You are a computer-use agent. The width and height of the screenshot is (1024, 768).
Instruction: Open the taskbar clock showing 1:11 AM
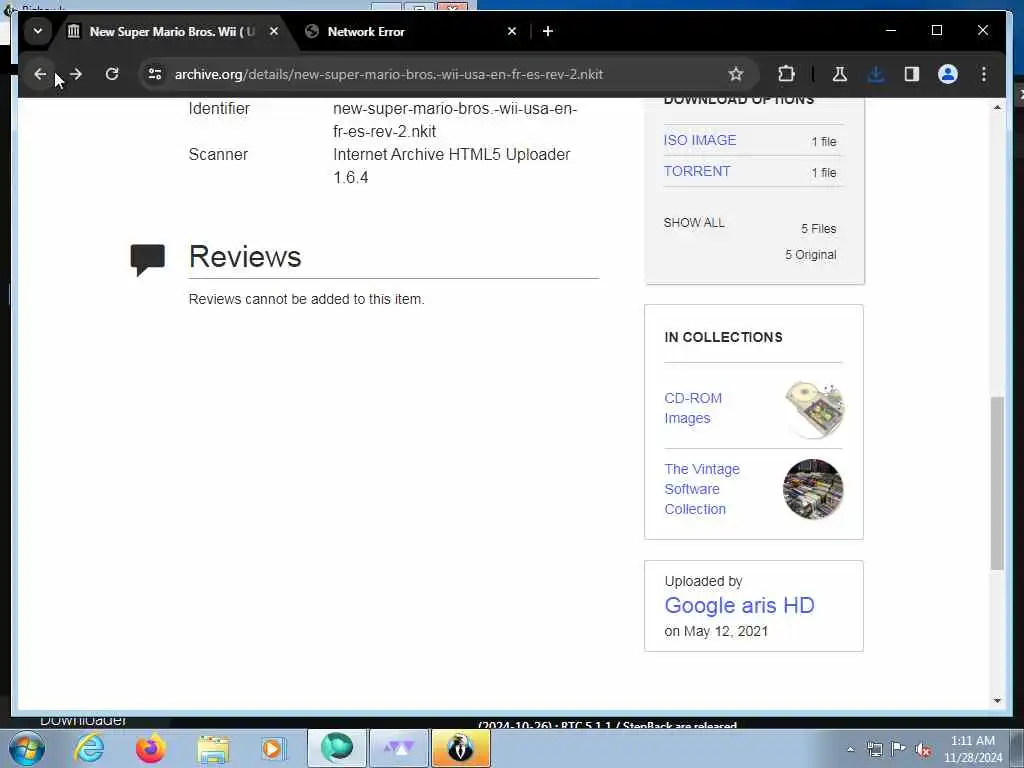(972, 749)
